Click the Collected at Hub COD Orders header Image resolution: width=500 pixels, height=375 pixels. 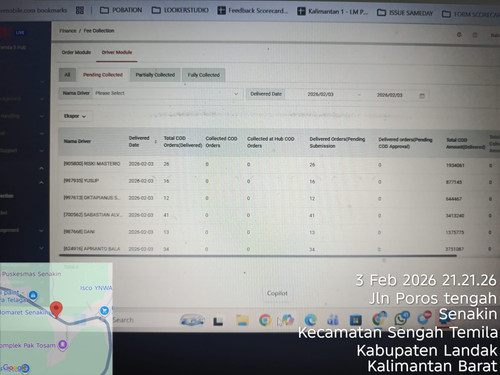[x=270, y=142]
